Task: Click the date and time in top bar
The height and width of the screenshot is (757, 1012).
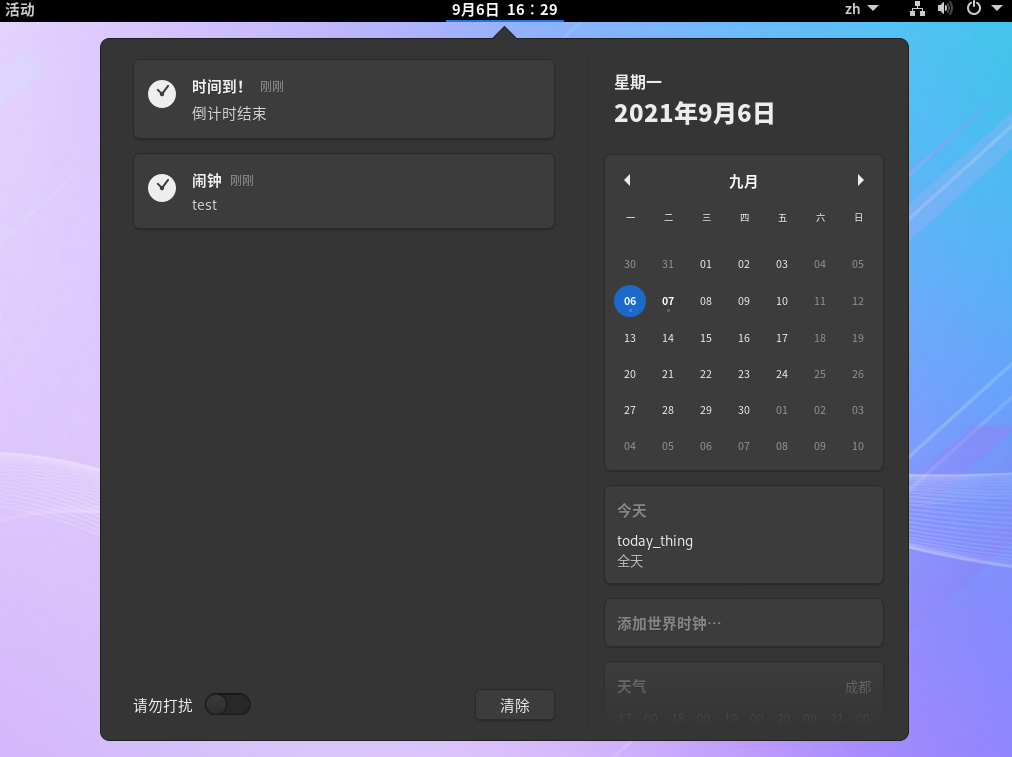Action: 504,10
